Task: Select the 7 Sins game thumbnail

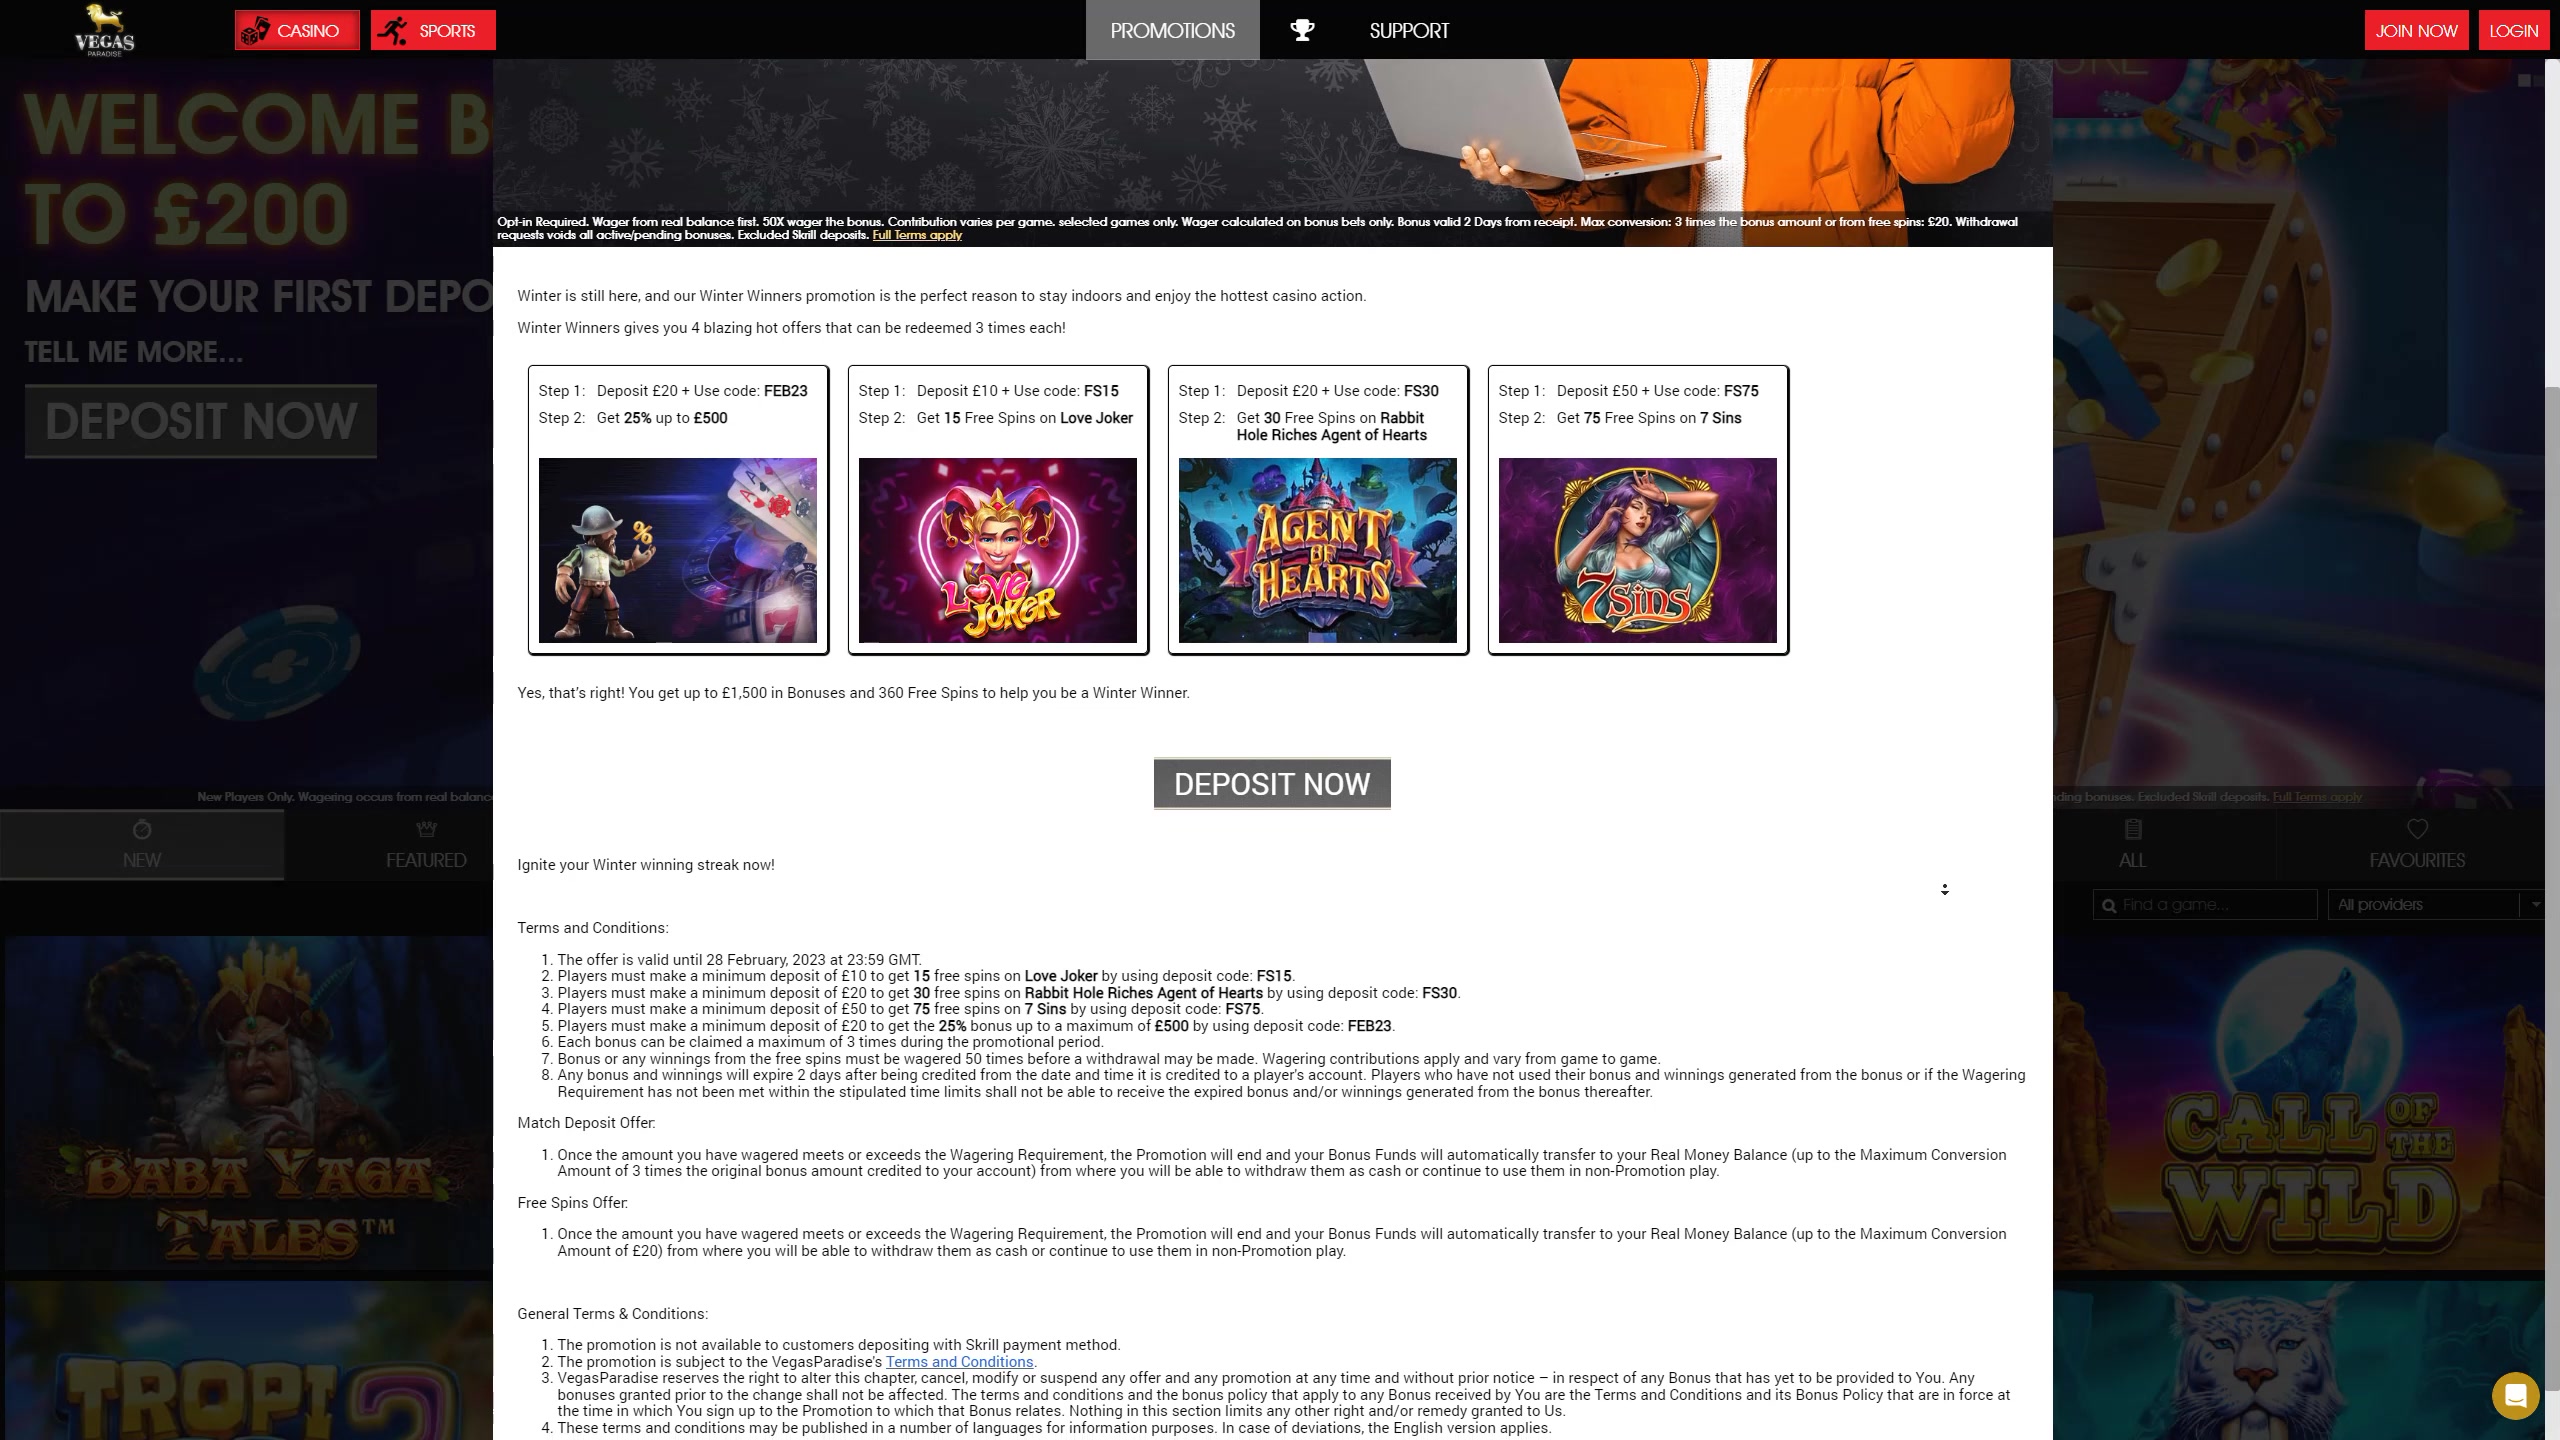Action: point(1637,550)
